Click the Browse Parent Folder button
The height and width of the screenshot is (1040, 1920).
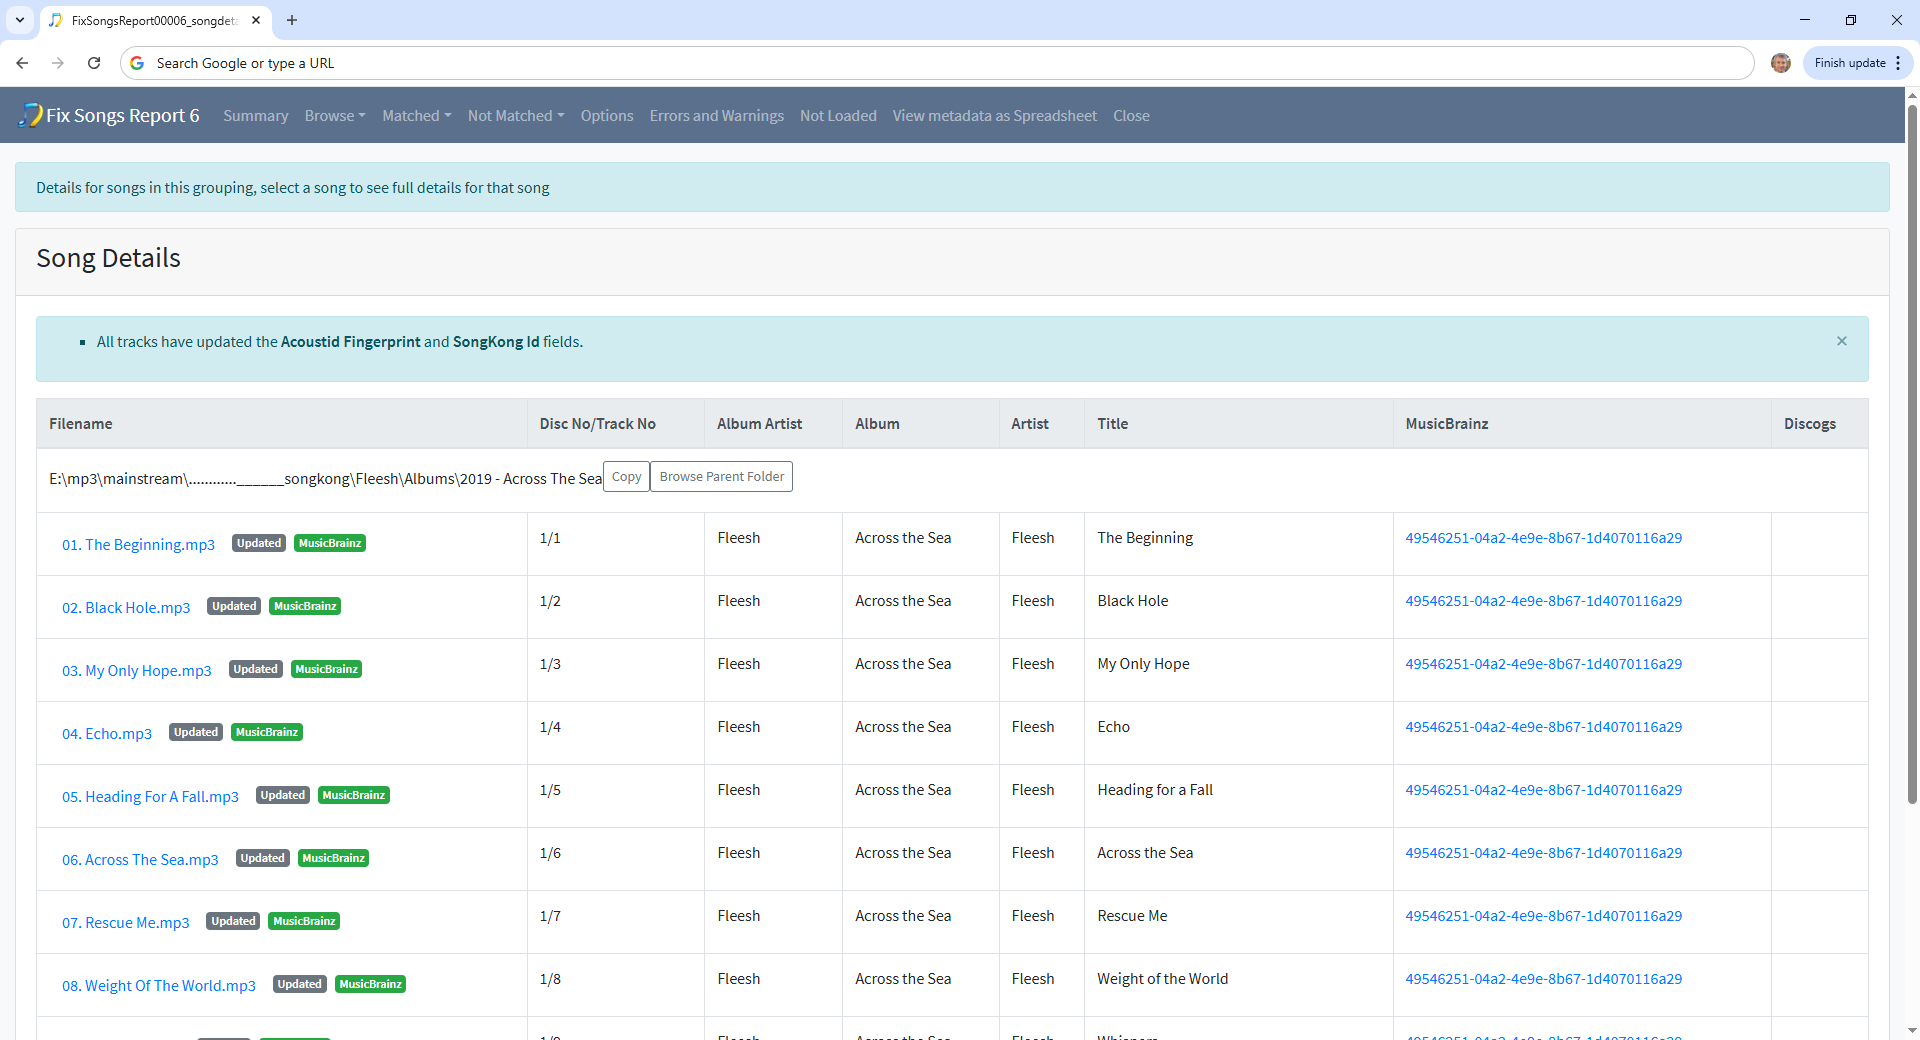coord(721,477)
